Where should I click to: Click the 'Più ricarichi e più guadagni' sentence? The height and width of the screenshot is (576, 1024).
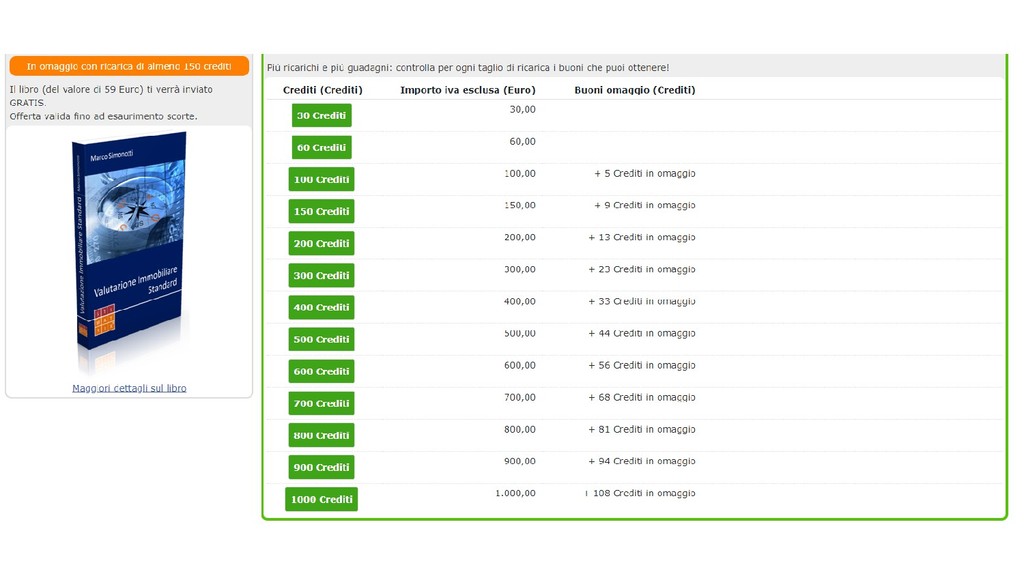[468, 67]
